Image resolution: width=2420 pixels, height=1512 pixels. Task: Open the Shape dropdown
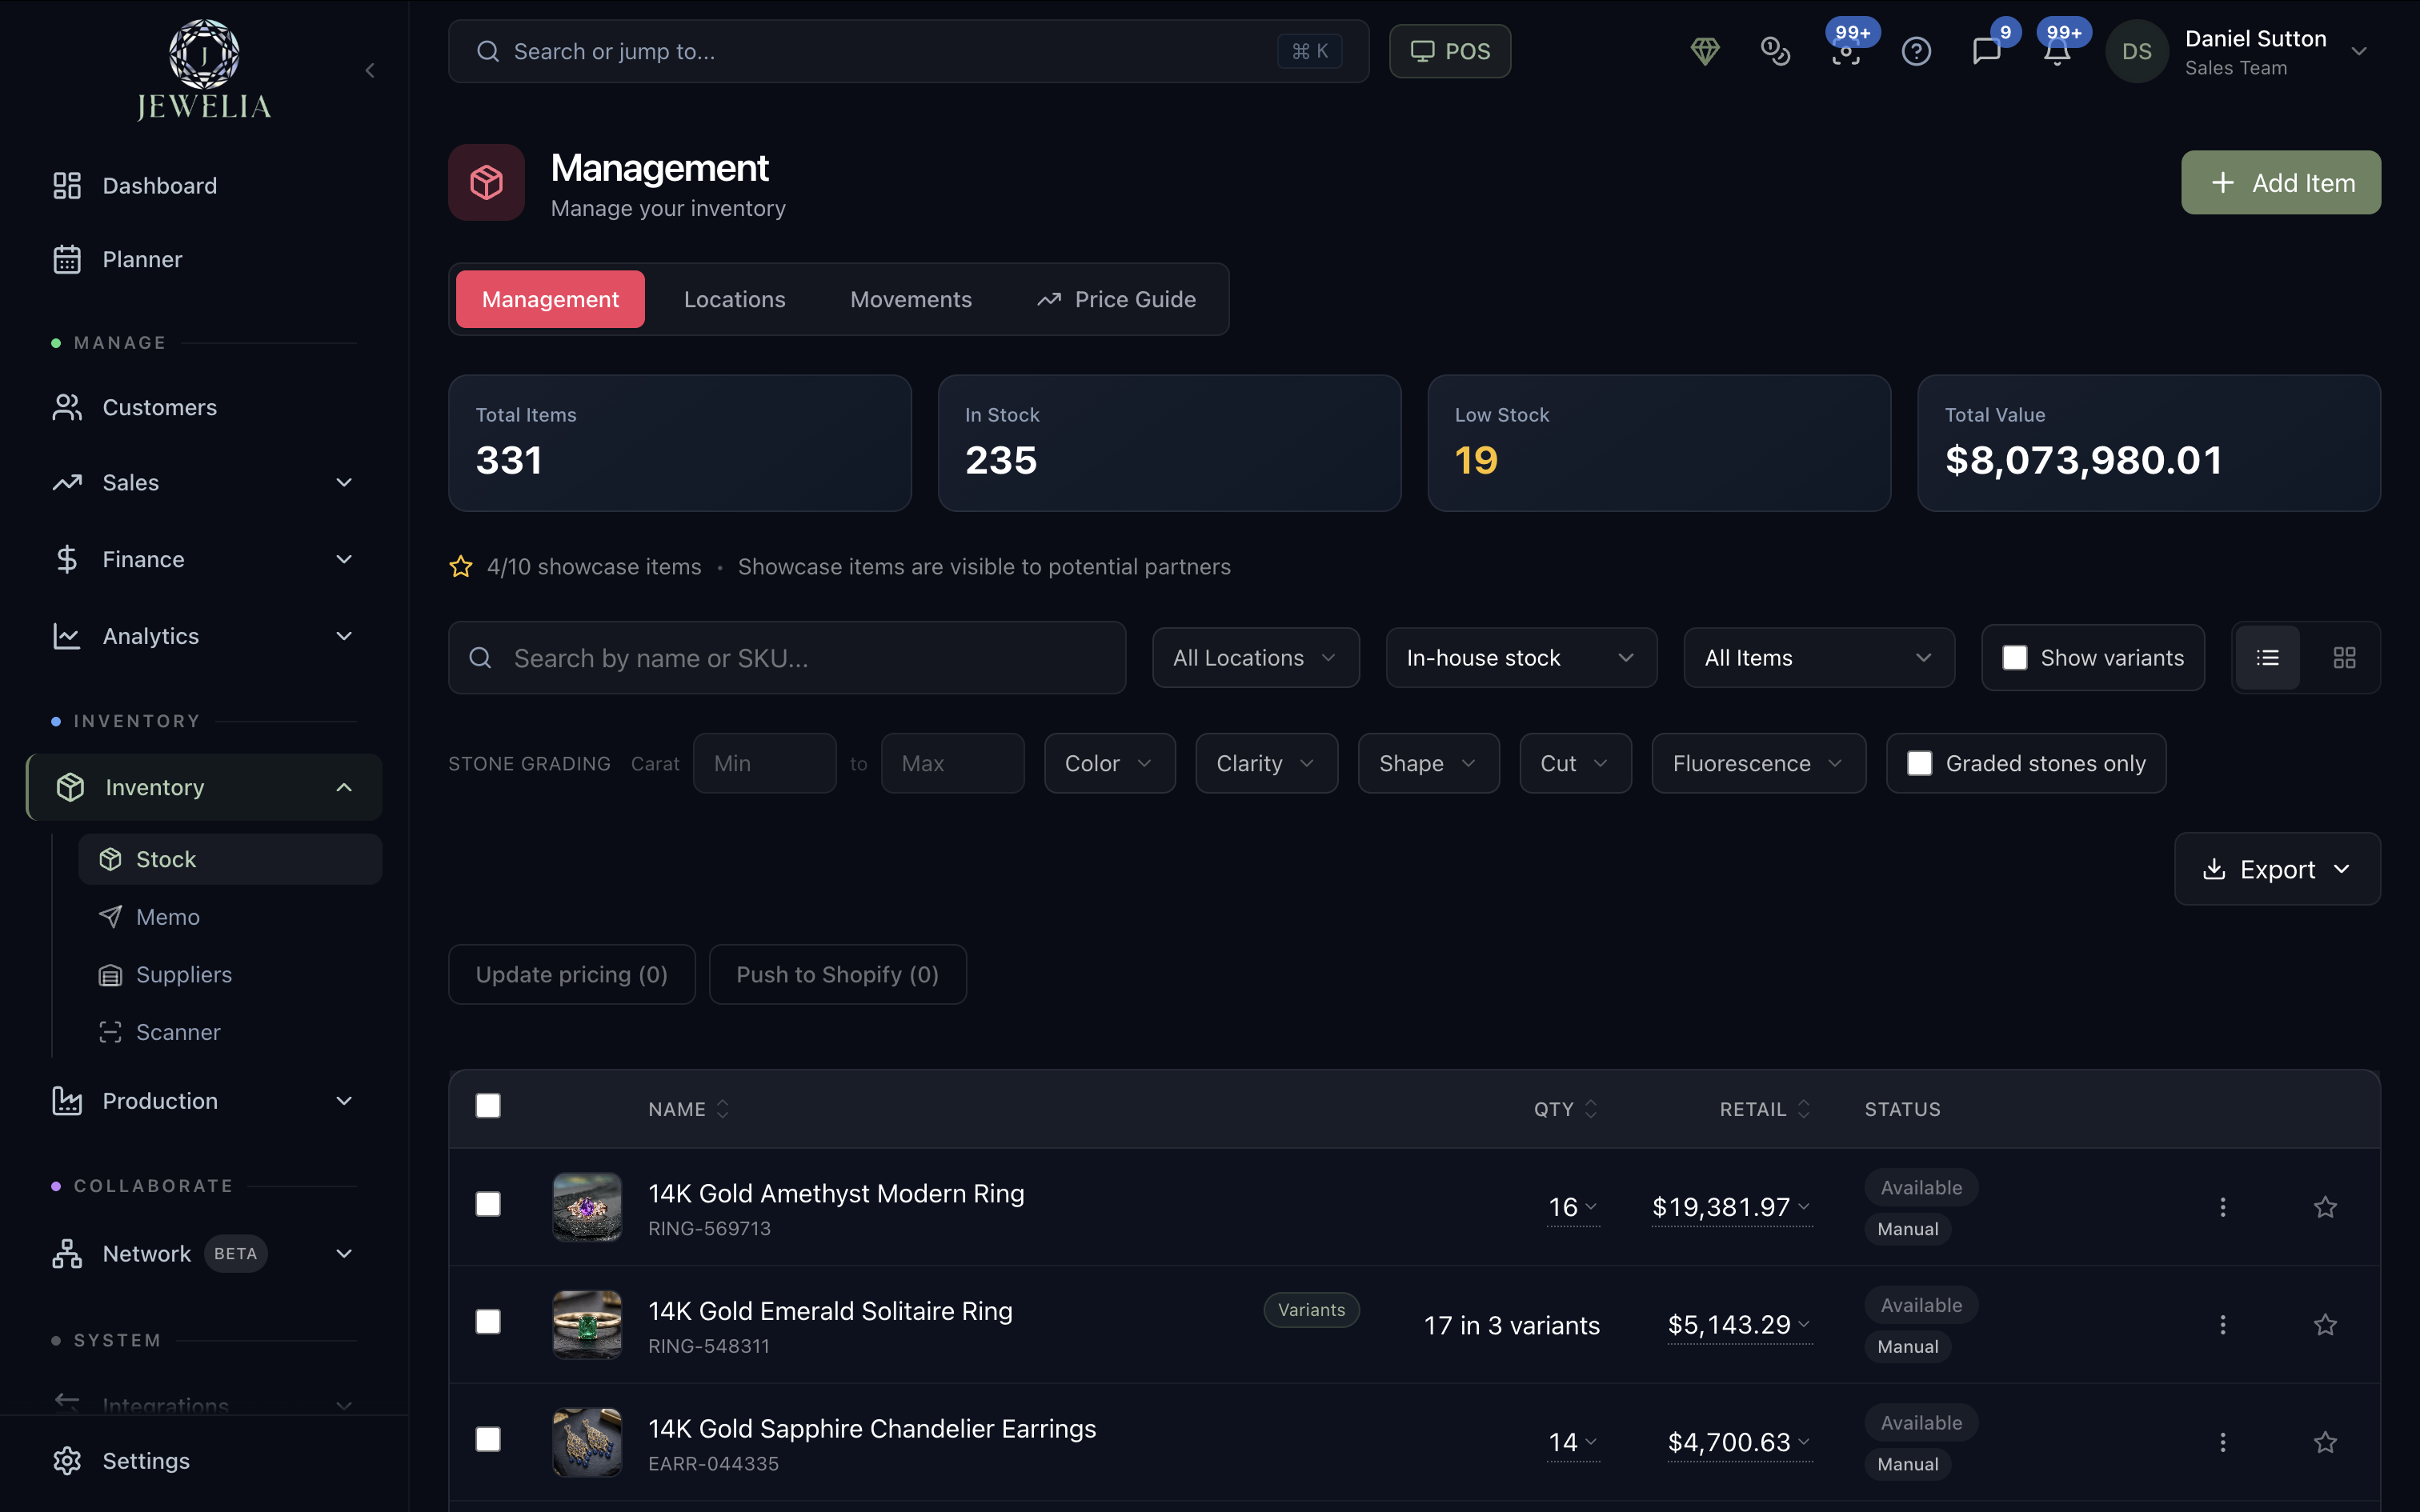(1428, 763)
